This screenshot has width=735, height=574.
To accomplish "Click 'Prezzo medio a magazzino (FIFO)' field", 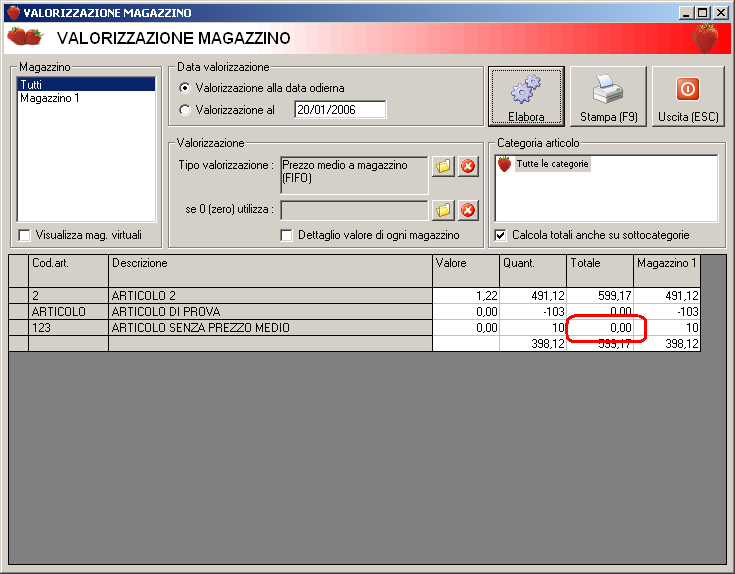I will pyautogui.click(x=354, y=175).
